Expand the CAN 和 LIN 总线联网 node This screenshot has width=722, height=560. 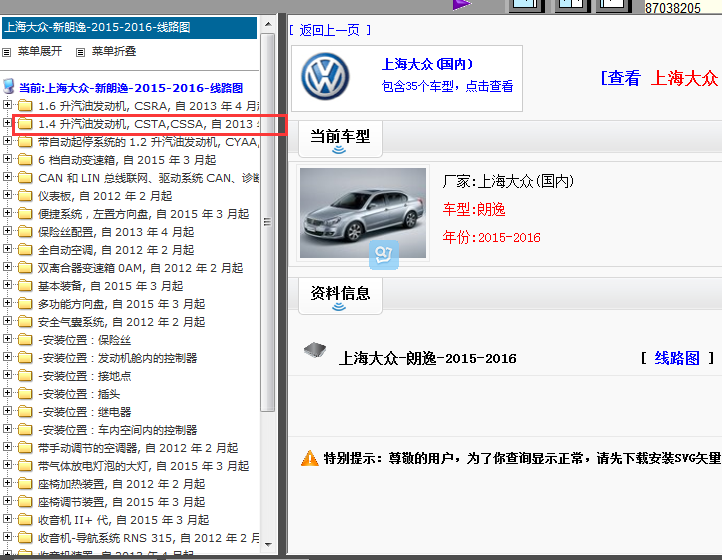click(x=7, y=176)
